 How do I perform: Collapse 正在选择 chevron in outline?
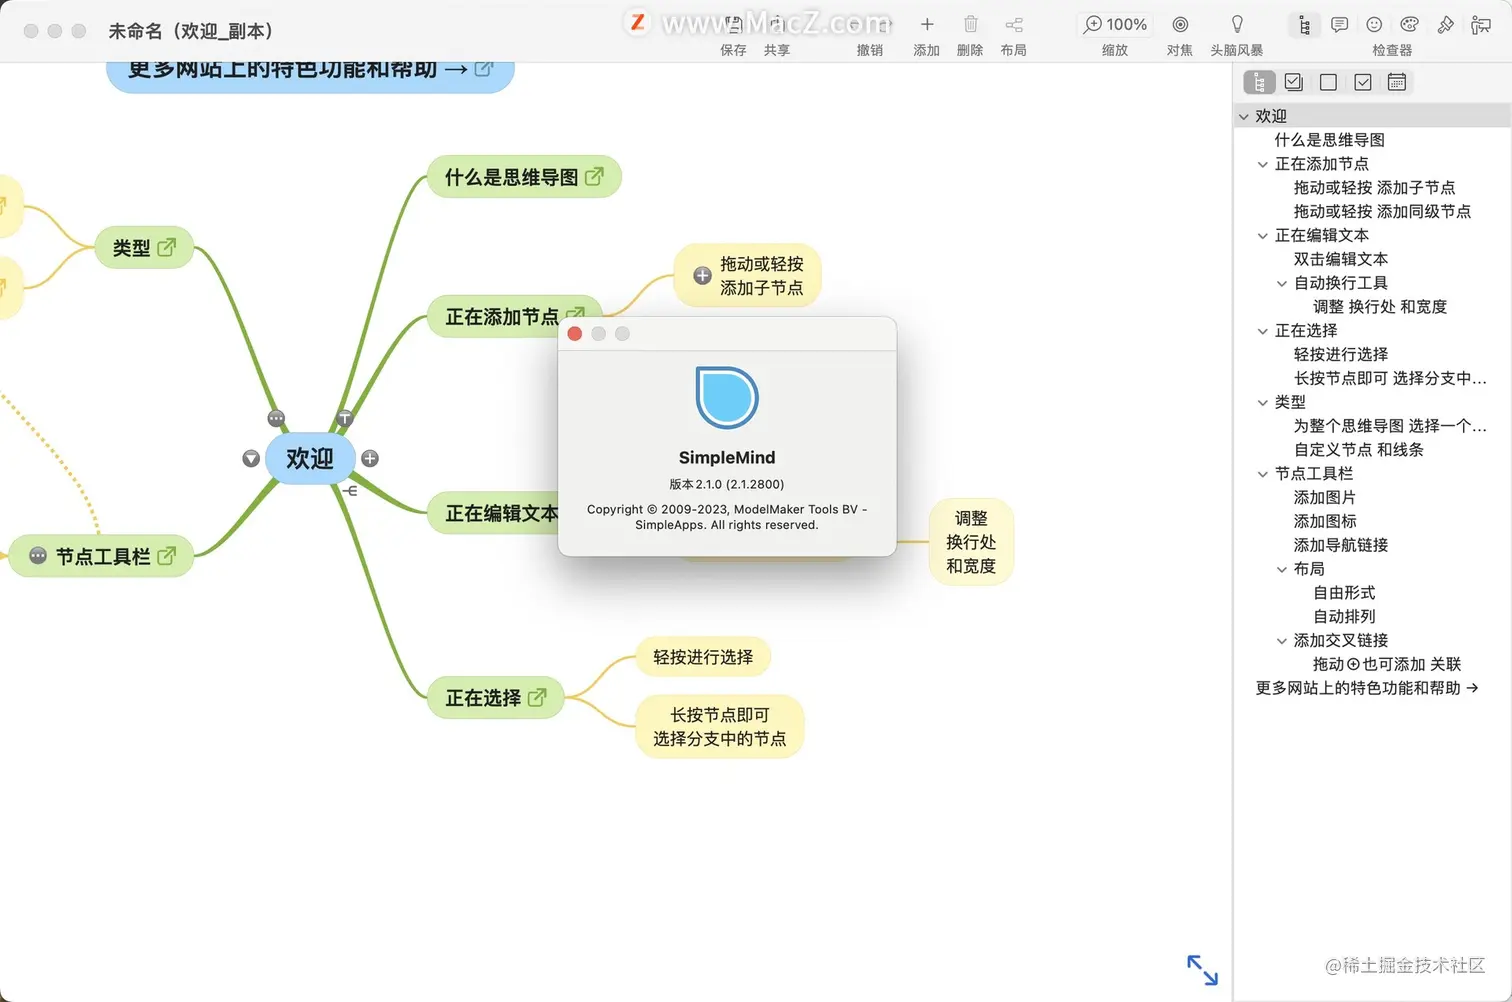click(x=1263, y=331)
